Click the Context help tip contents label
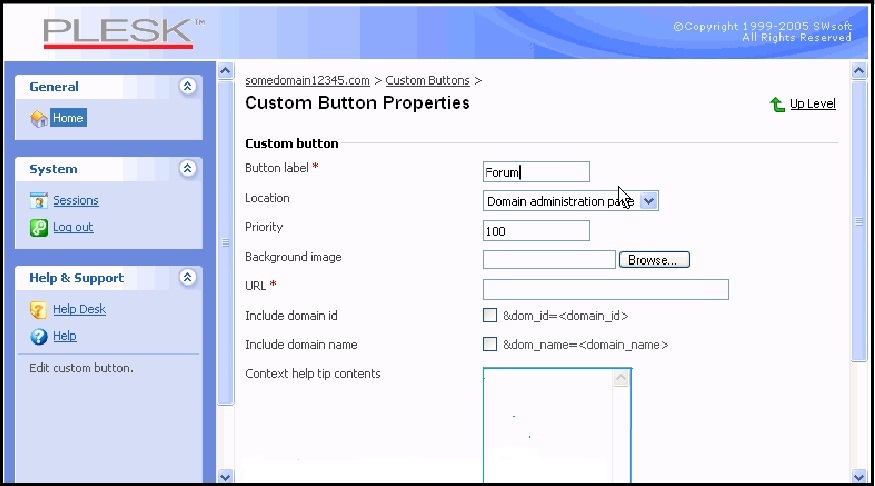This screenshot has width=875, height=486. [x=312, y=374]
